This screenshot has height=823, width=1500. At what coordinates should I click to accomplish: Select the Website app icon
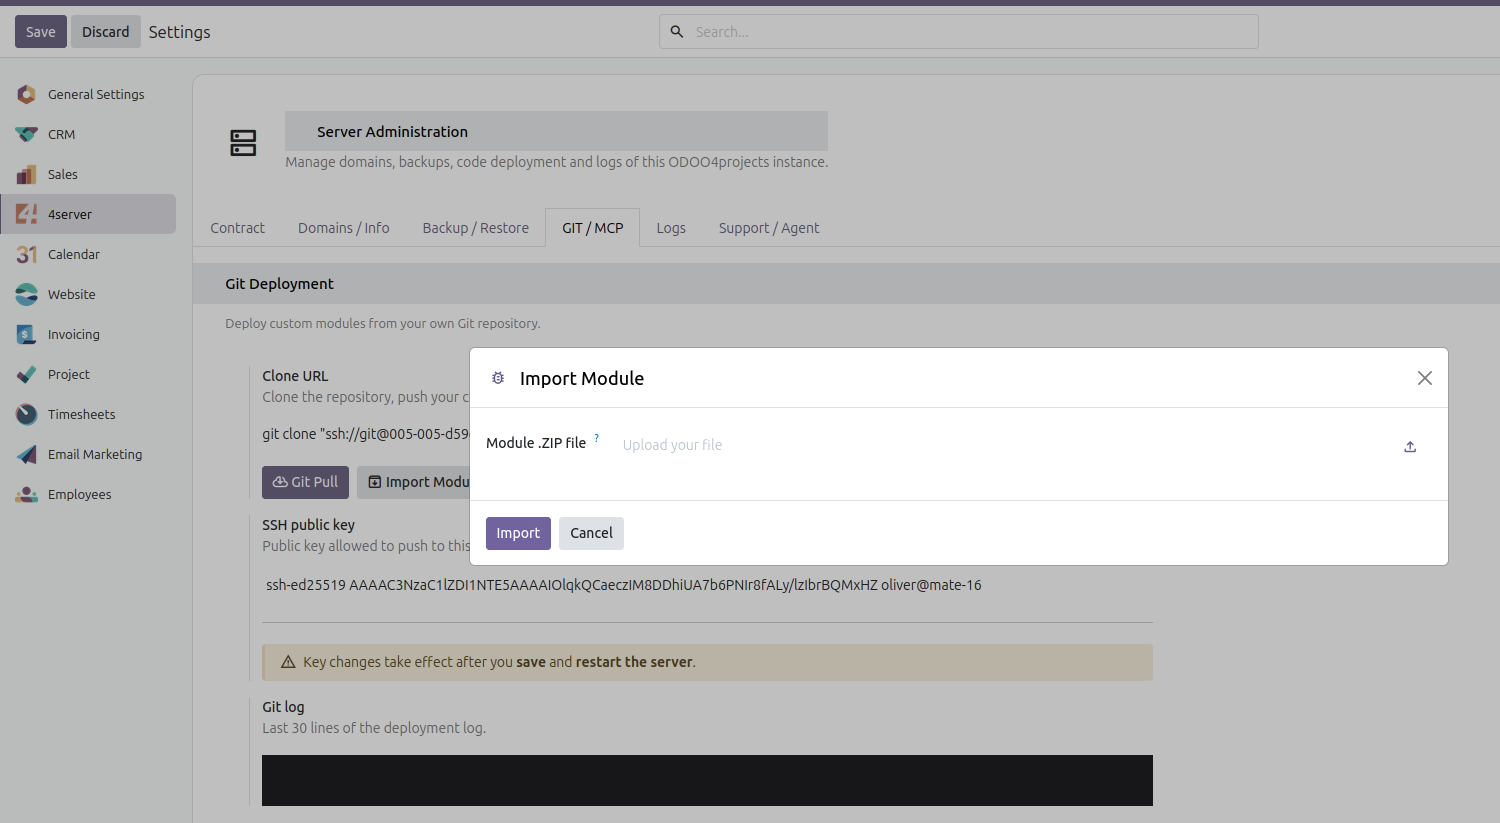click(27, 294)
